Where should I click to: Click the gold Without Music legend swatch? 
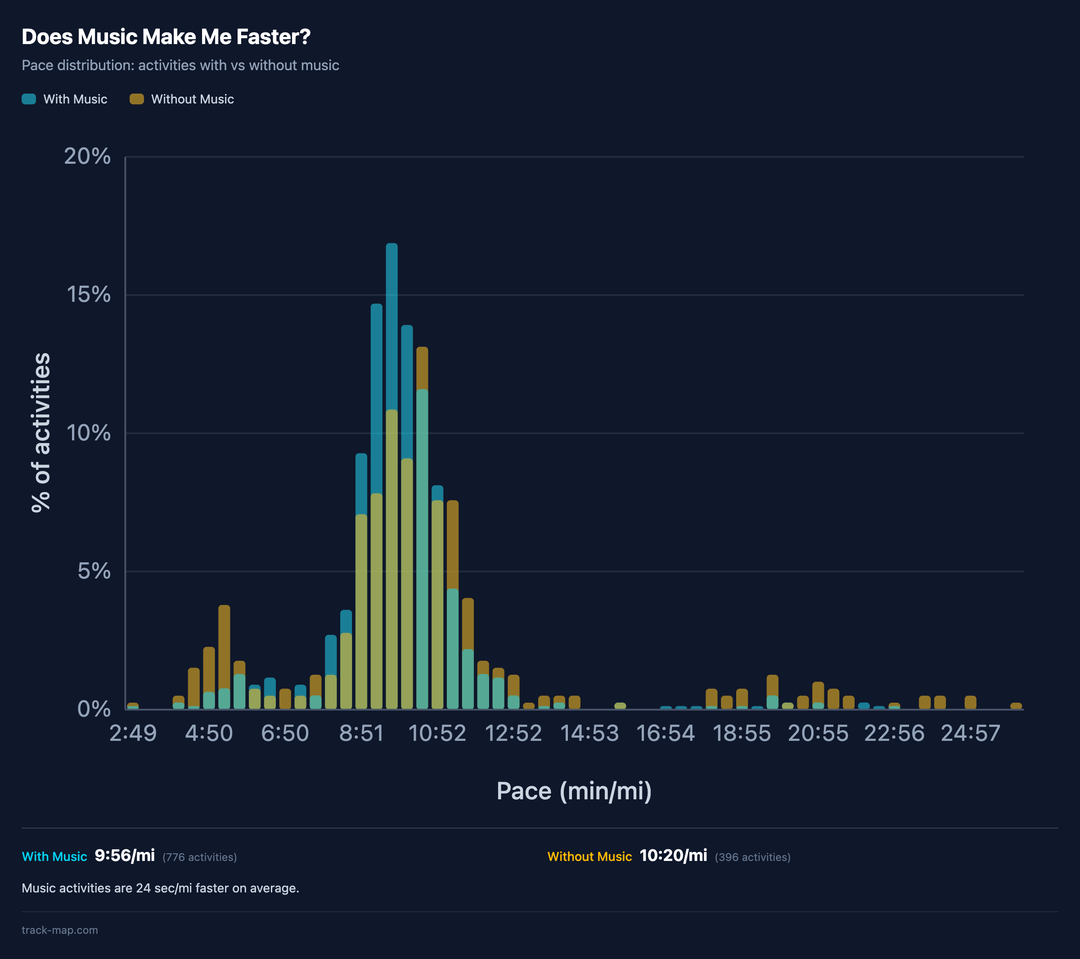[137, 99]
